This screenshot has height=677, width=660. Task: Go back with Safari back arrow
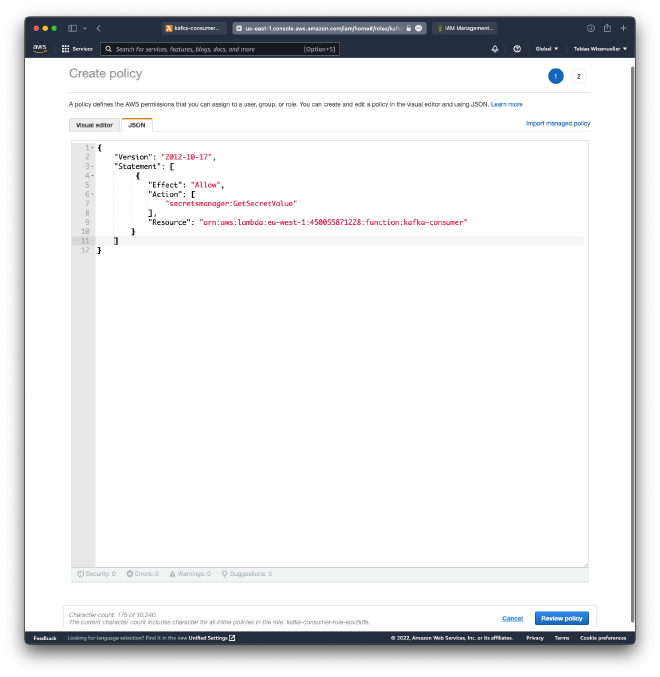tap(98, 28)
